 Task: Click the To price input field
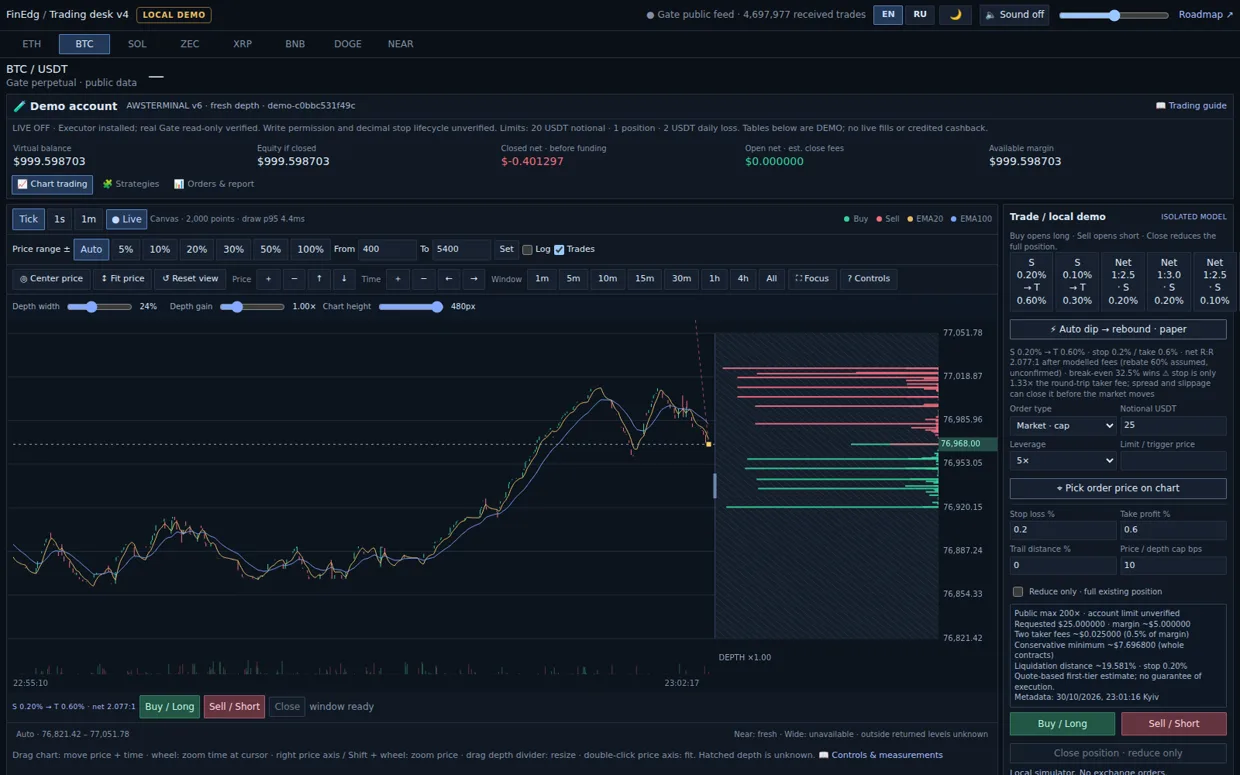coord(462,250)
